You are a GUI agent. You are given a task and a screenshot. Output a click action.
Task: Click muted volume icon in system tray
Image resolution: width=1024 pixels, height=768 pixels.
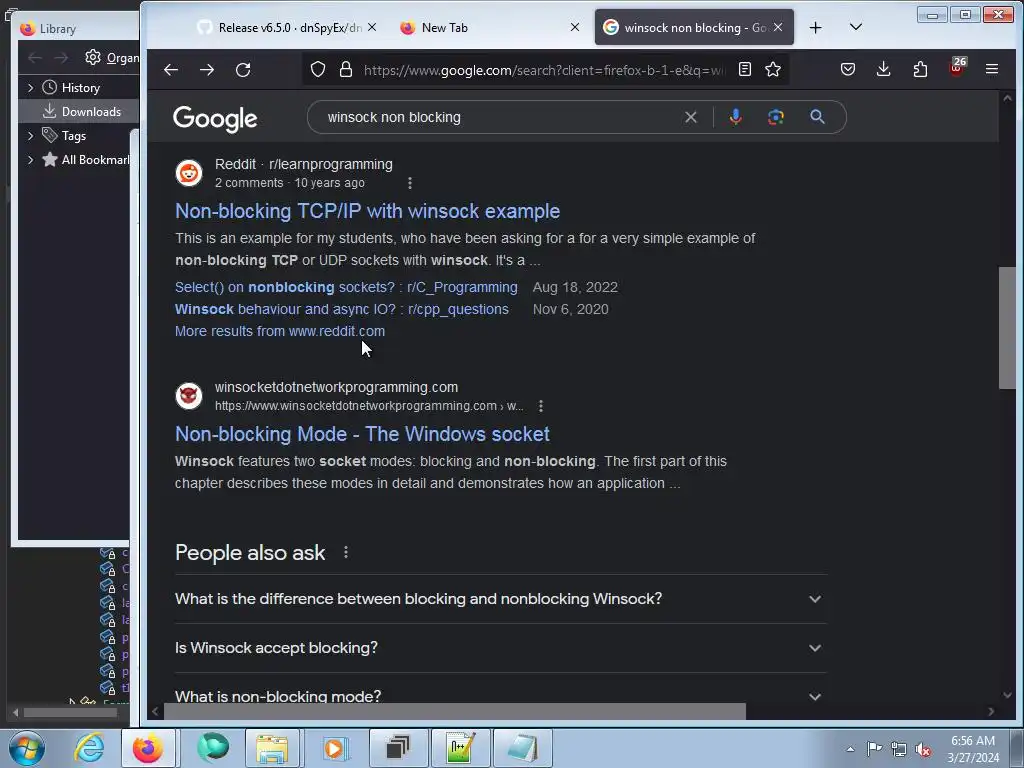coord(923,750)
